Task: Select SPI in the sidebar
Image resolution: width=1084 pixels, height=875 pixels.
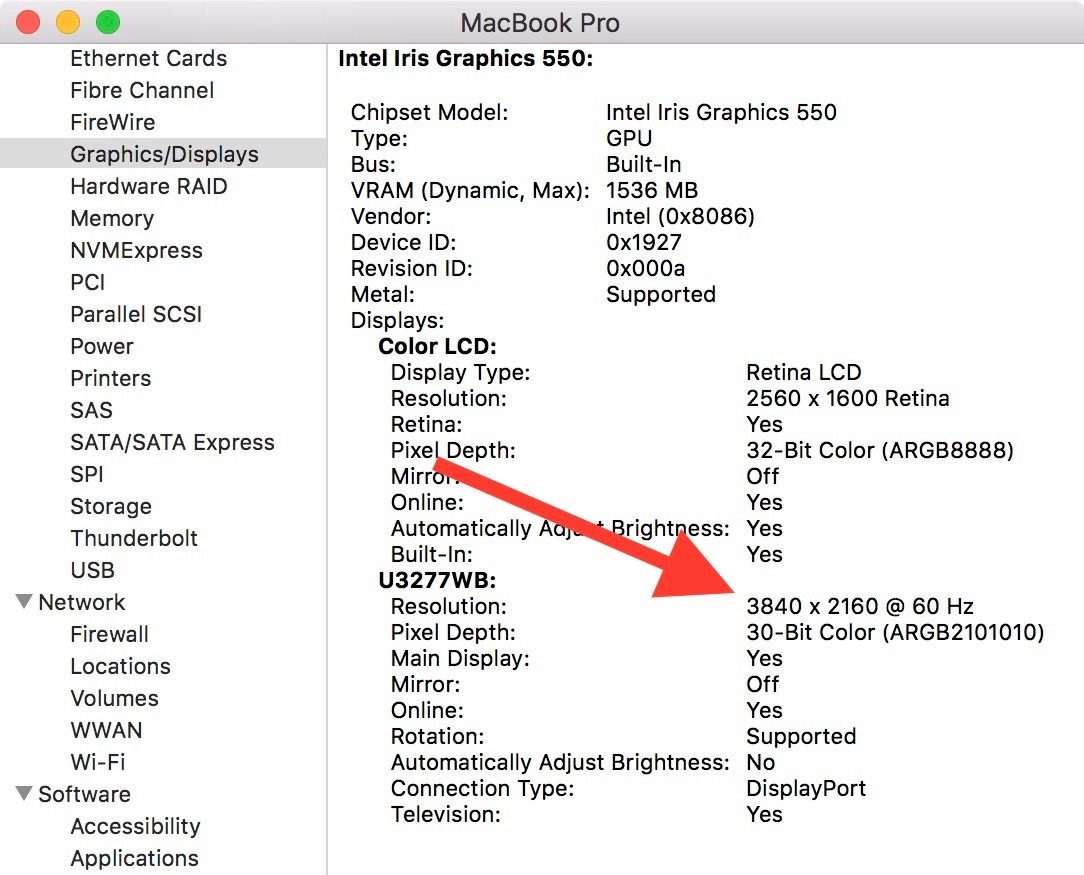Action: (x=87, y=474)
